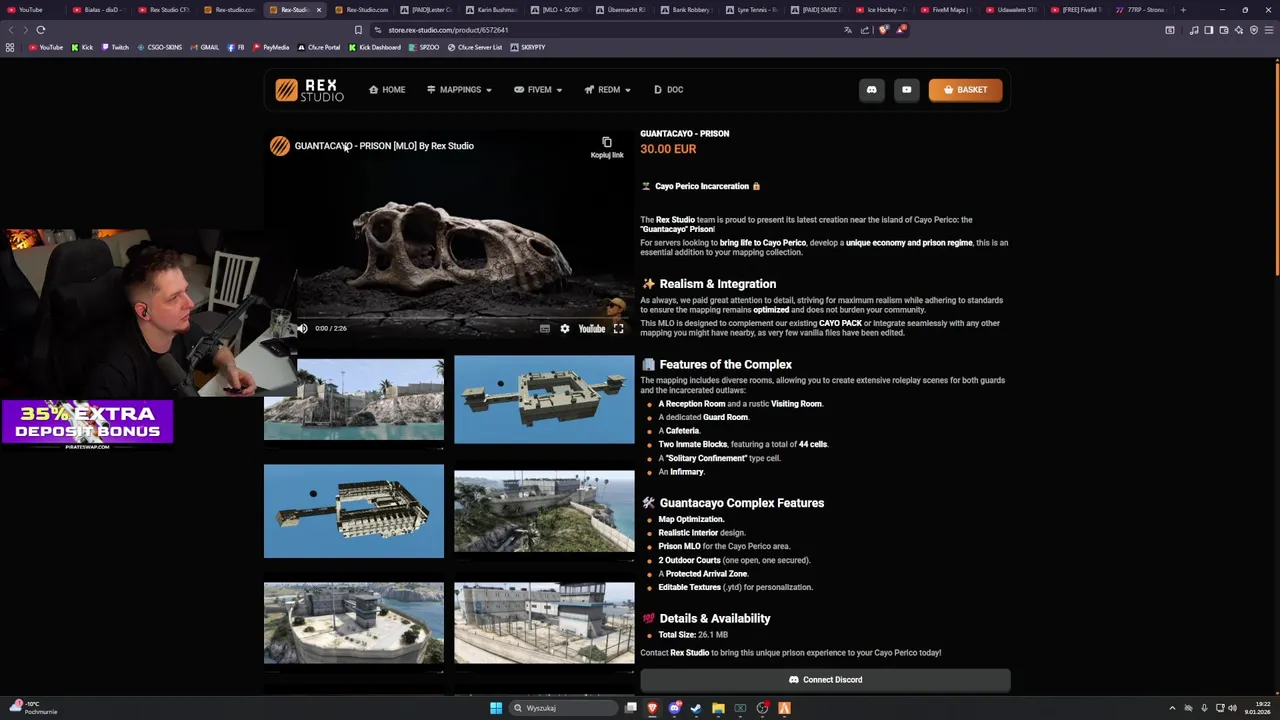
Task: Open the video on YouTube via logo
Action: (x=592, y=328)
